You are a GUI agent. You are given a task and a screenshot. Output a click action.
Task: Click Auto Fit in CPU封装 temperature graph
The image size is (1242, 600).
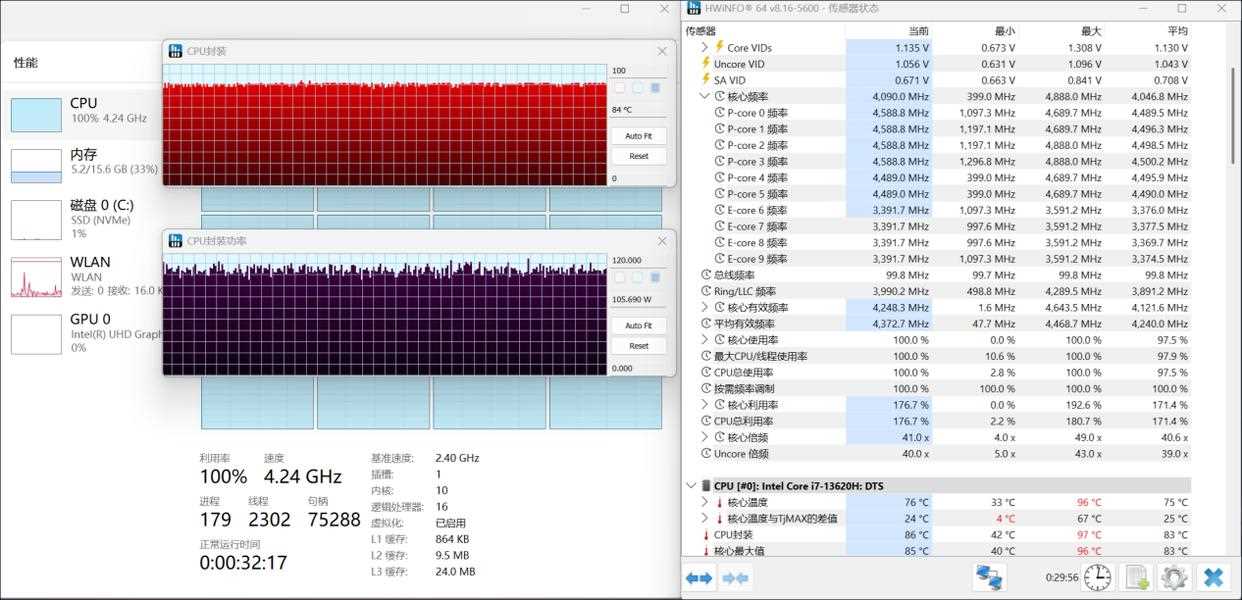point(638,136)
